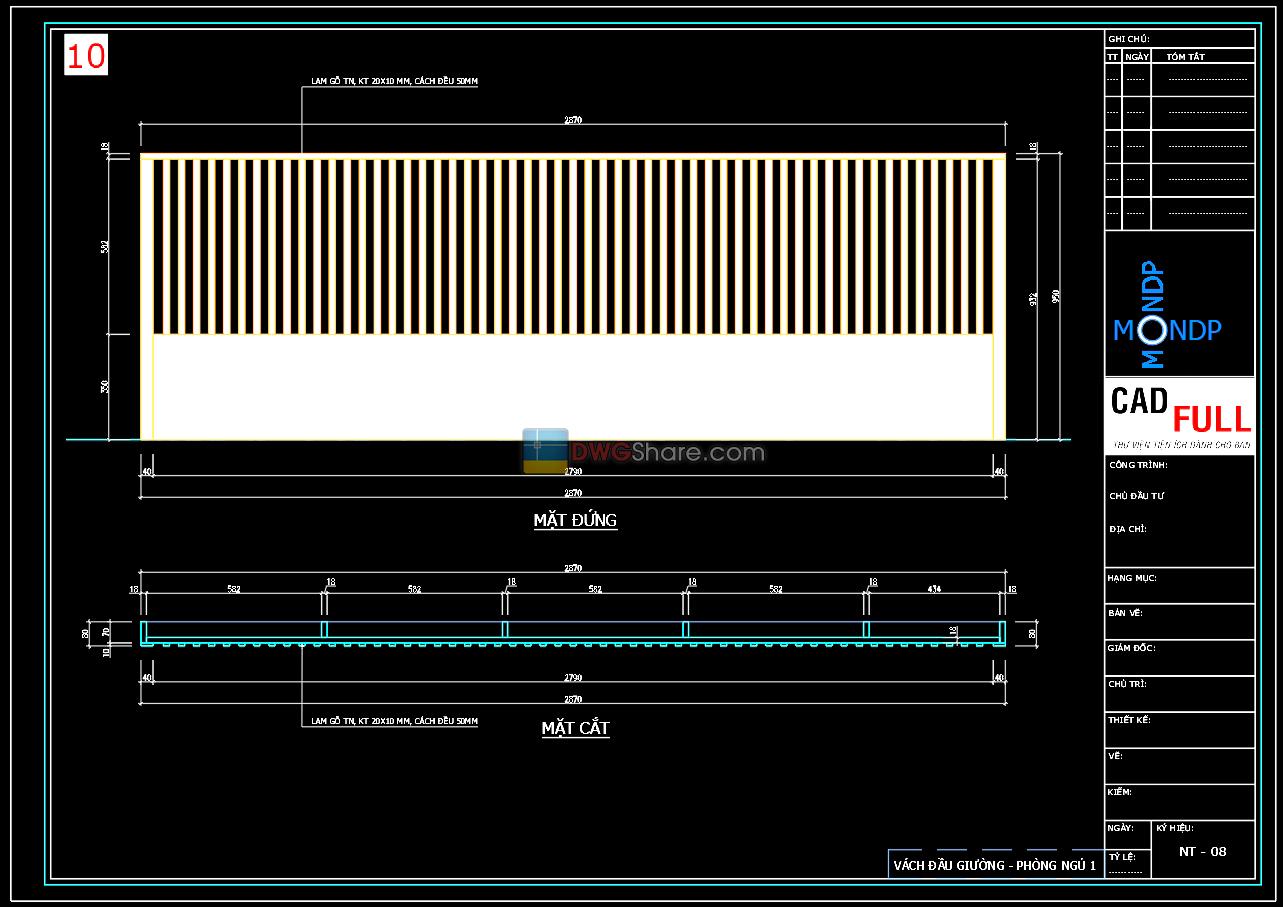This screenshot has width=1283, height=907.
Task: Click the TỶ LỆ scale field
Action: tap(1122, 857)
